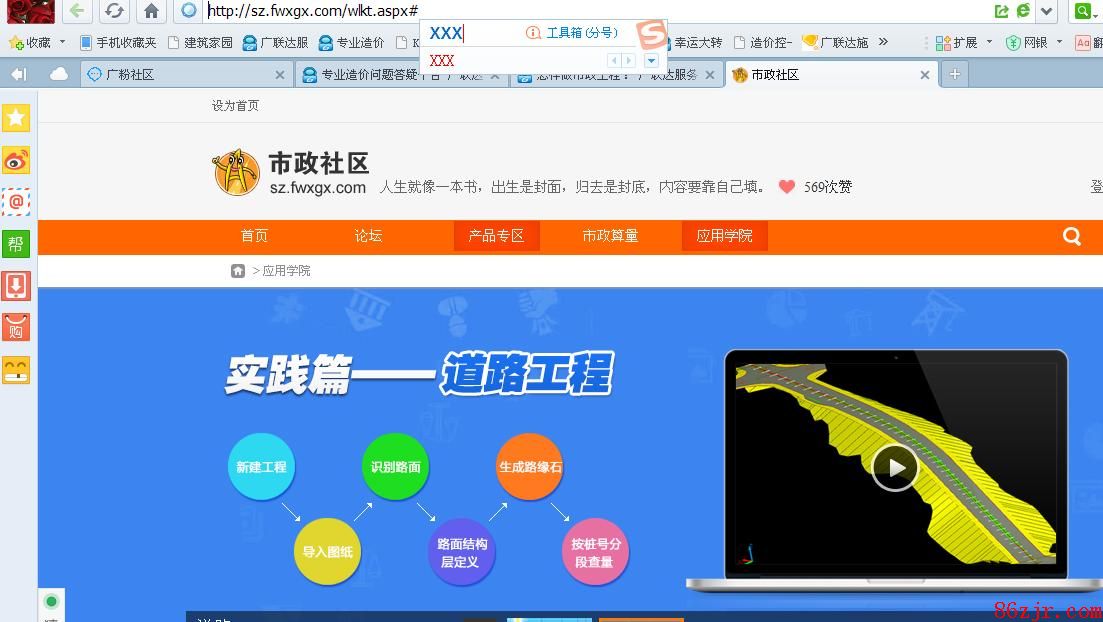Open the Weibo sidebar icon
The image size is (1103, 622).
(16, 160)
